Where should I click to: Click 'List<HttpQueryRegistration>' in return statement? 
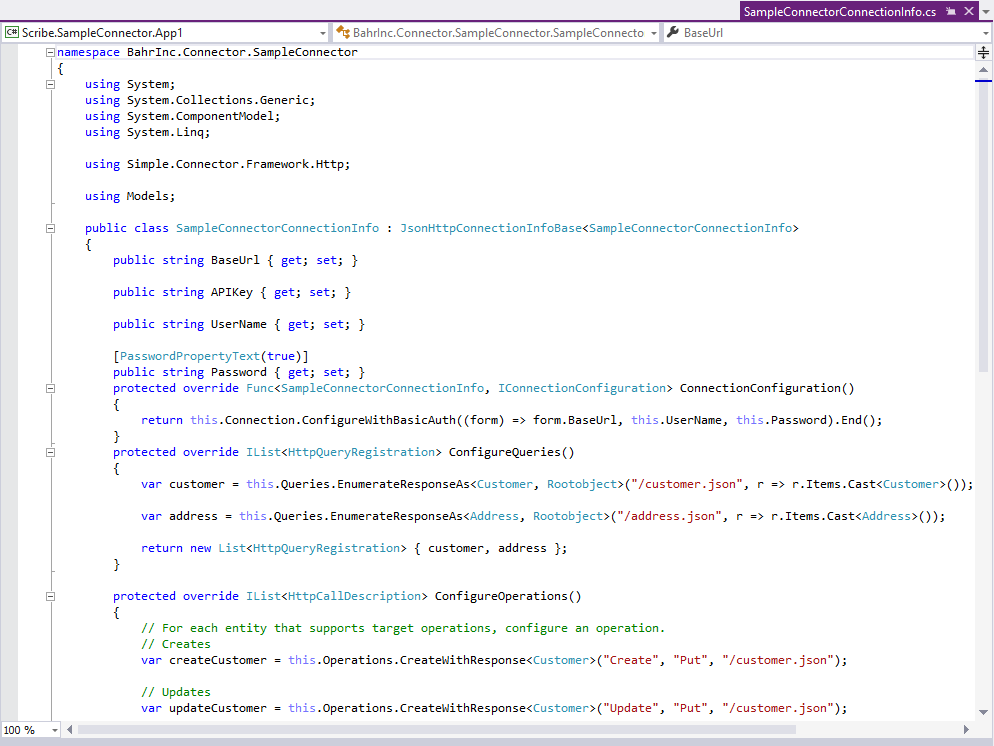pyautogui.click(x=312, y=548)
